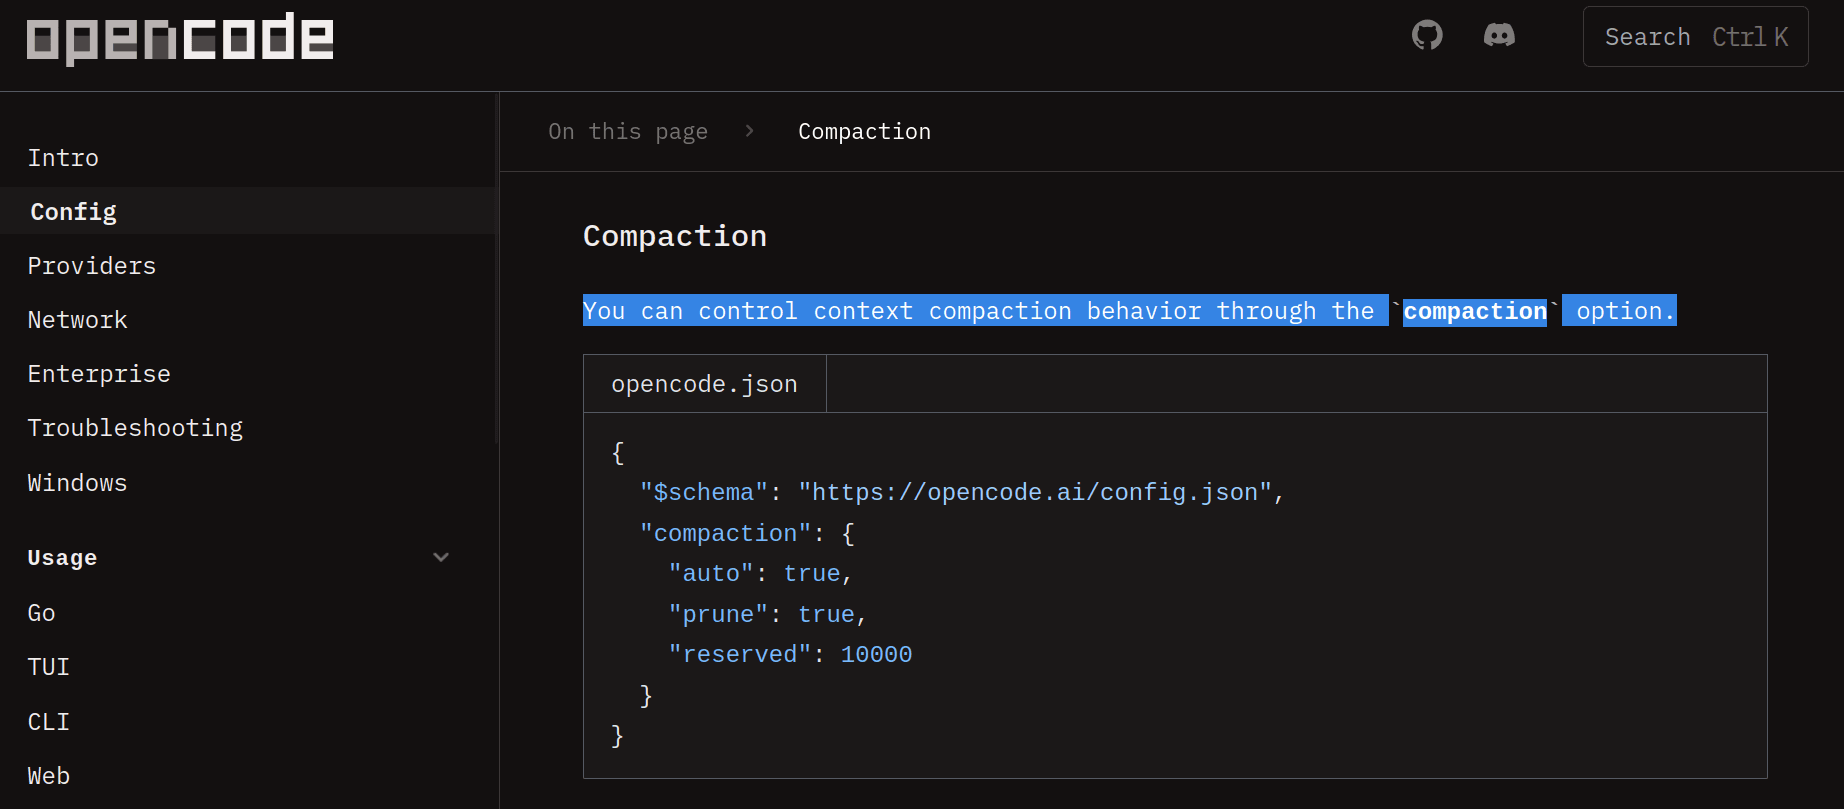Go to the Intro page
Screen dimensions: 1844x809
click(x=63, y=158)
